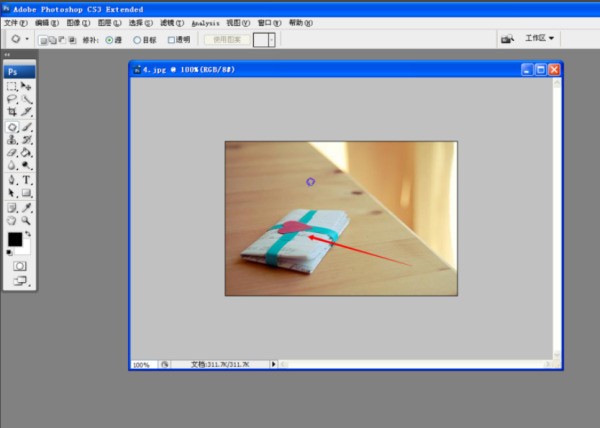Viewport: 600px width, 428px height.
Task: Select the Rectangular Marquee tool
Action: coord(12,86)
